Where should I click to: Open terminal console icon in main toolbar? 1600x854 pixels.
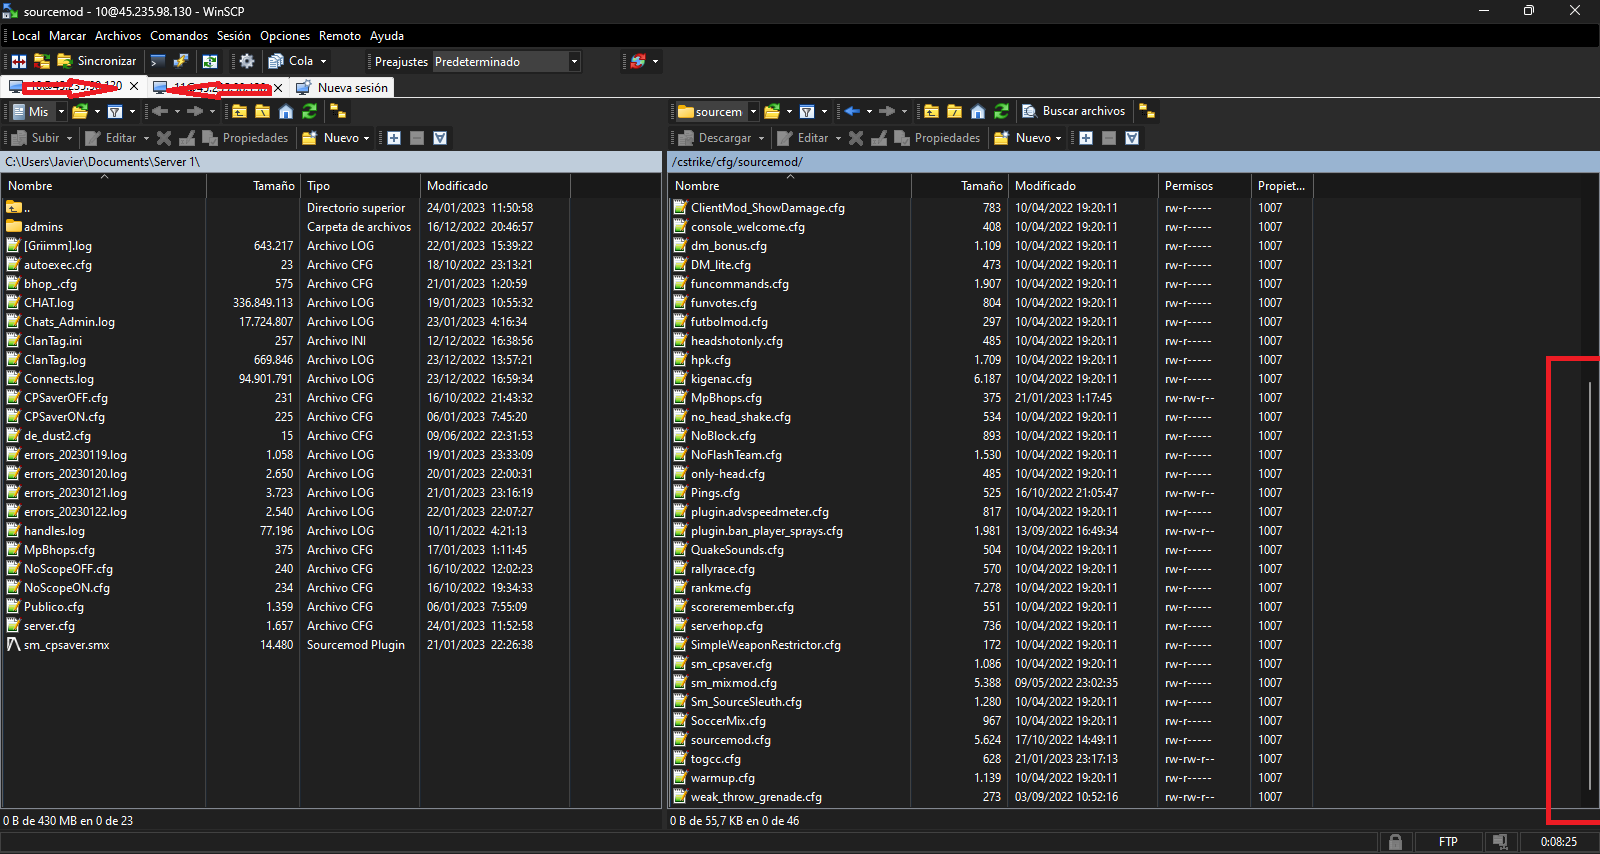coord(158,61)
